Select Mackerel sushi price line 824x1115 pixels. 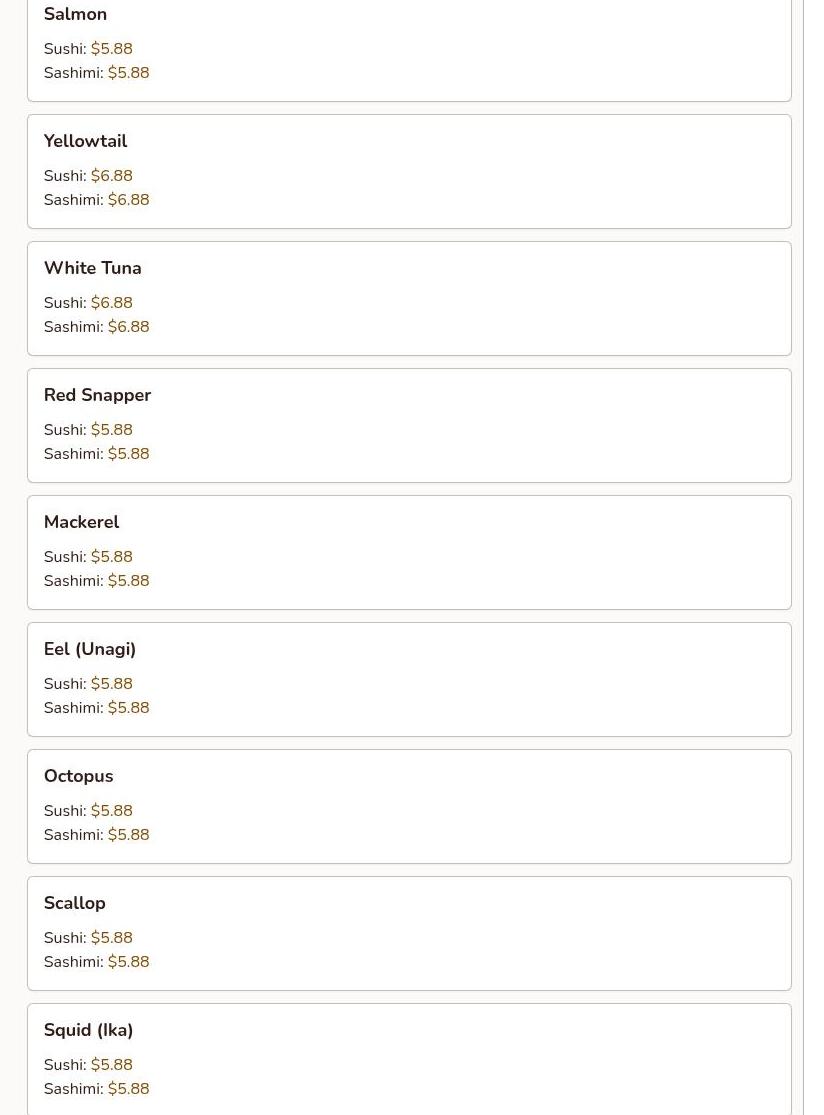(88, 557)
